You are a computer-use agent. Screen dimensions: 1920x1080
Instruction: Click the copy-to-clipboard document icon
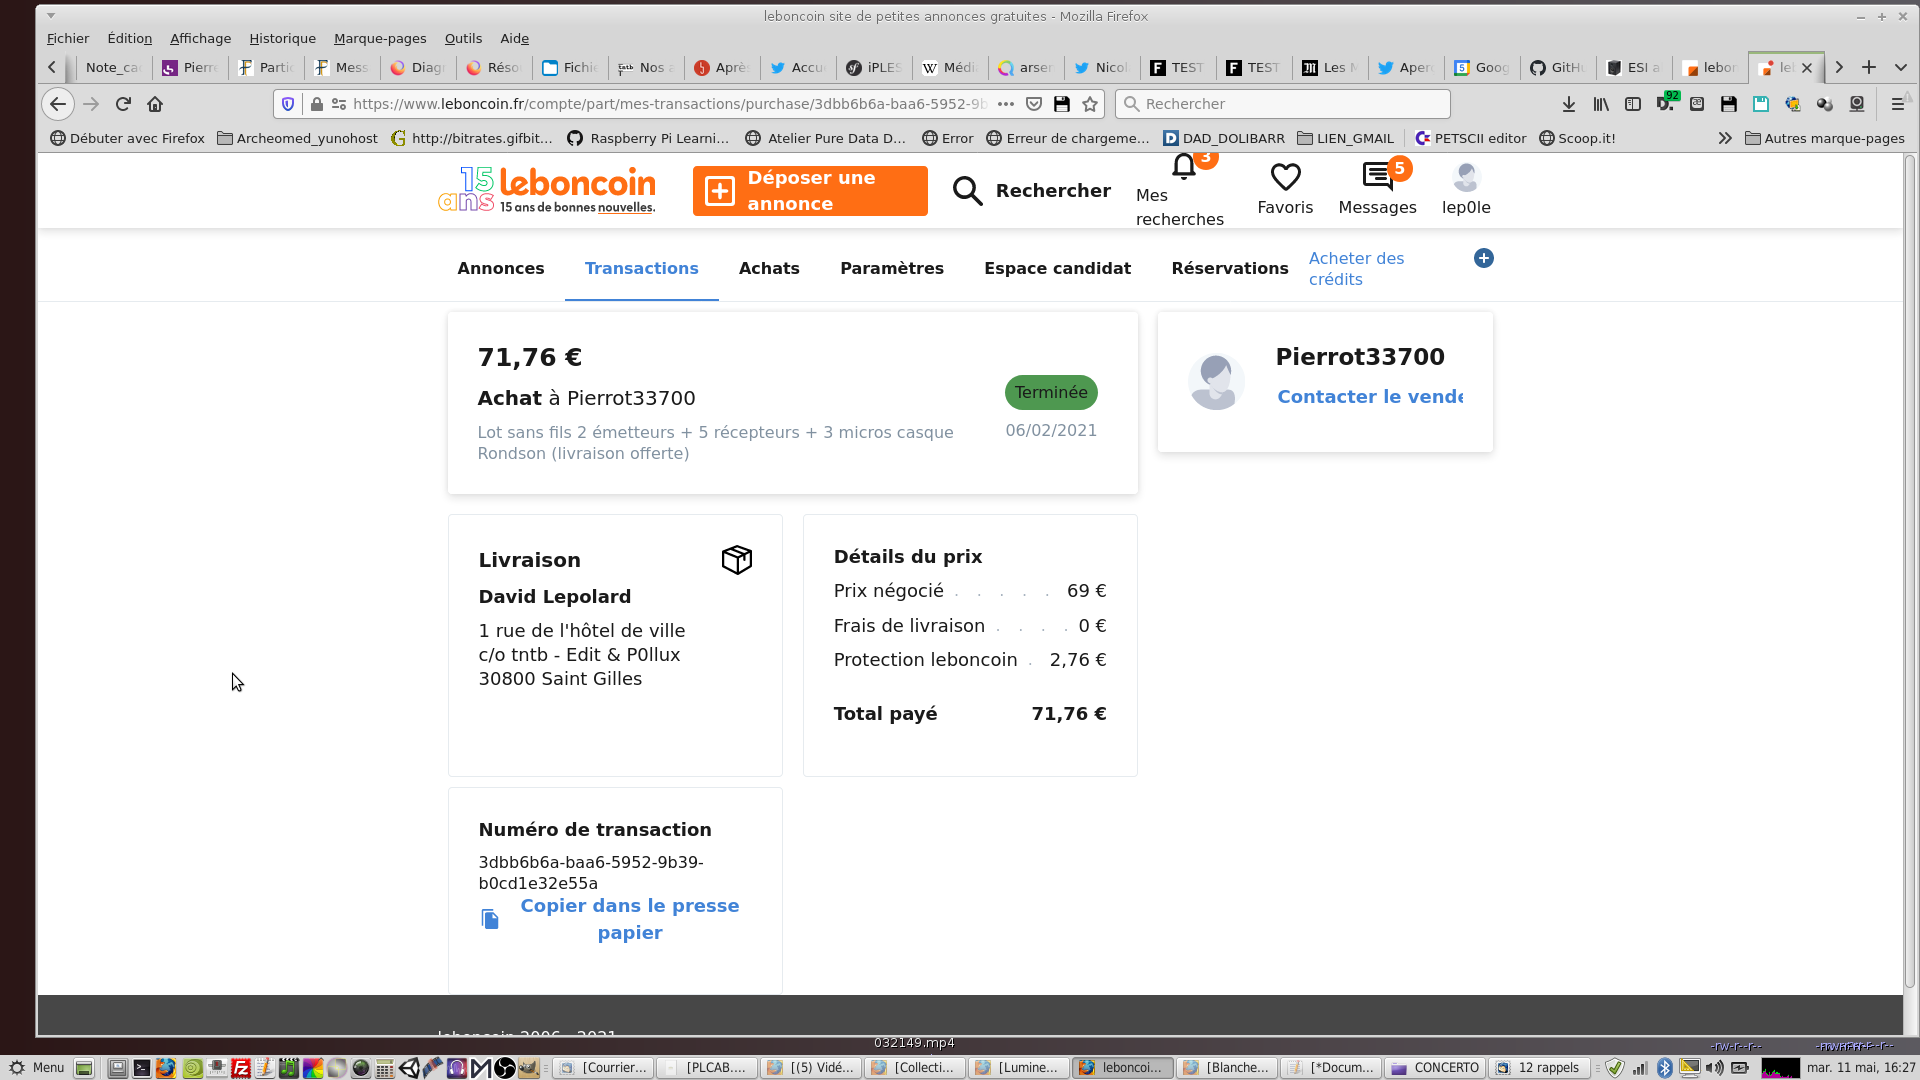point(490,919)
